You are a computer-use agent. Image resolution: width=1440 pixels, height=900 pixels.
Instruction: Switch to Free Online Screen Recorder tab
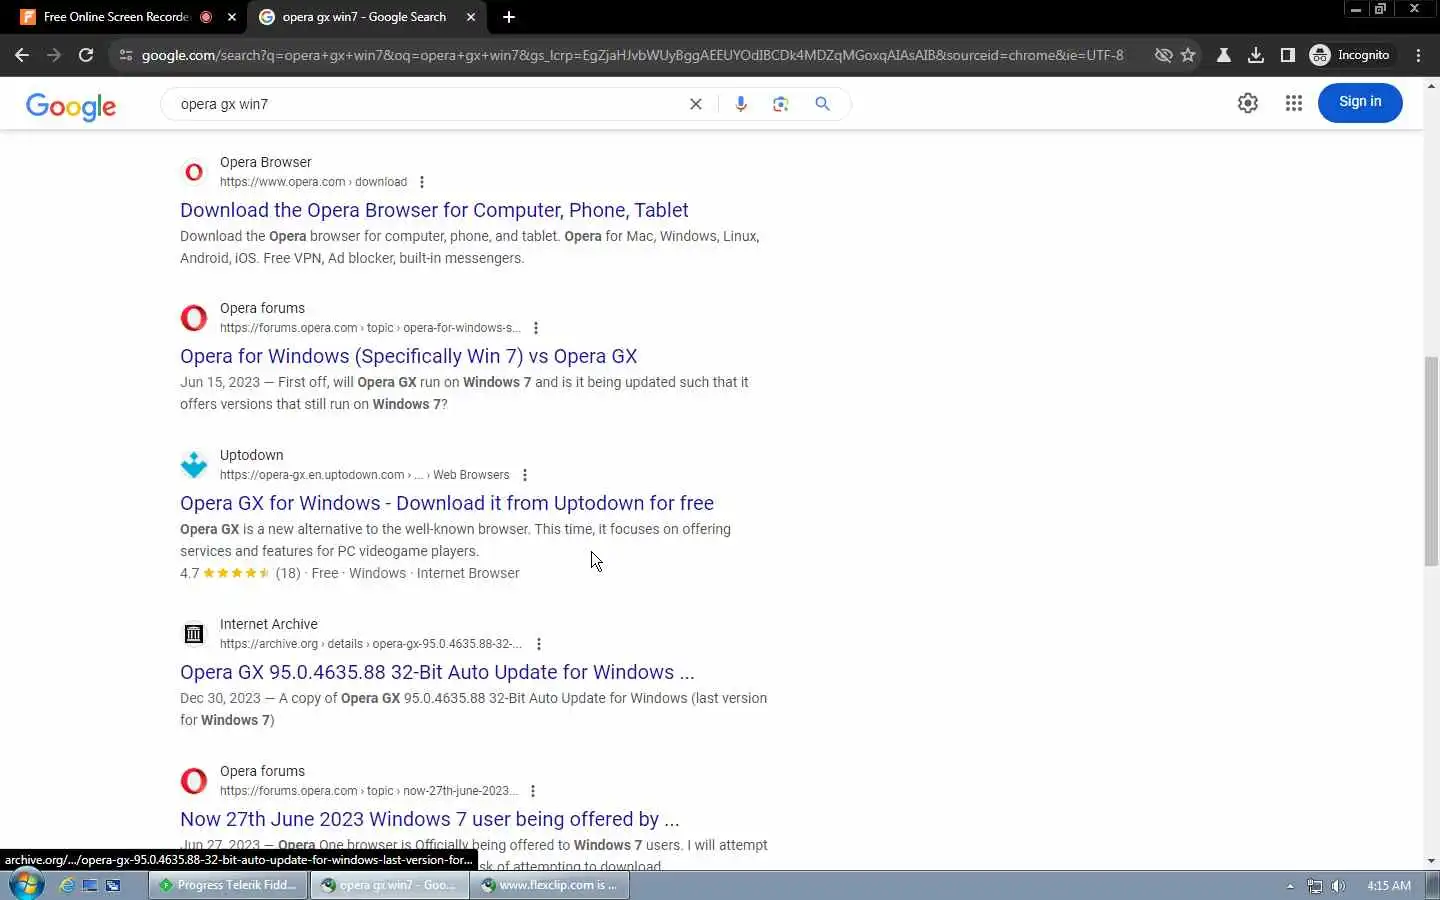pos(116,17)
